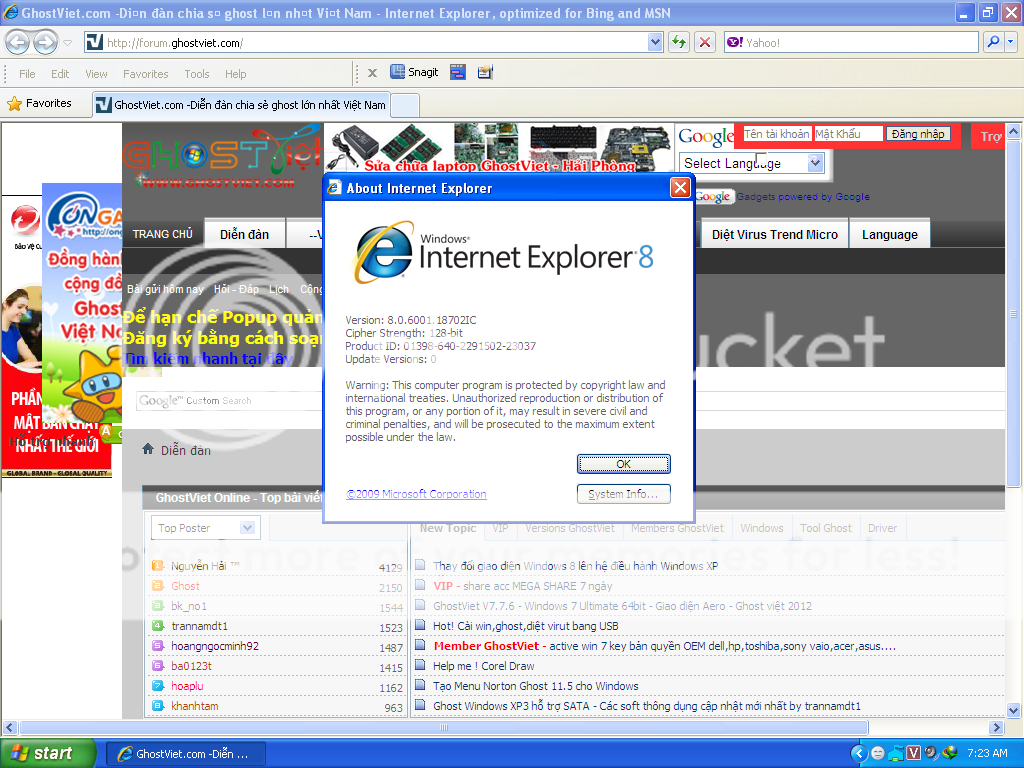This screenshot has height=768, width=1024.
Task: Click the browser Back arrow button
Action: point(18,43)
